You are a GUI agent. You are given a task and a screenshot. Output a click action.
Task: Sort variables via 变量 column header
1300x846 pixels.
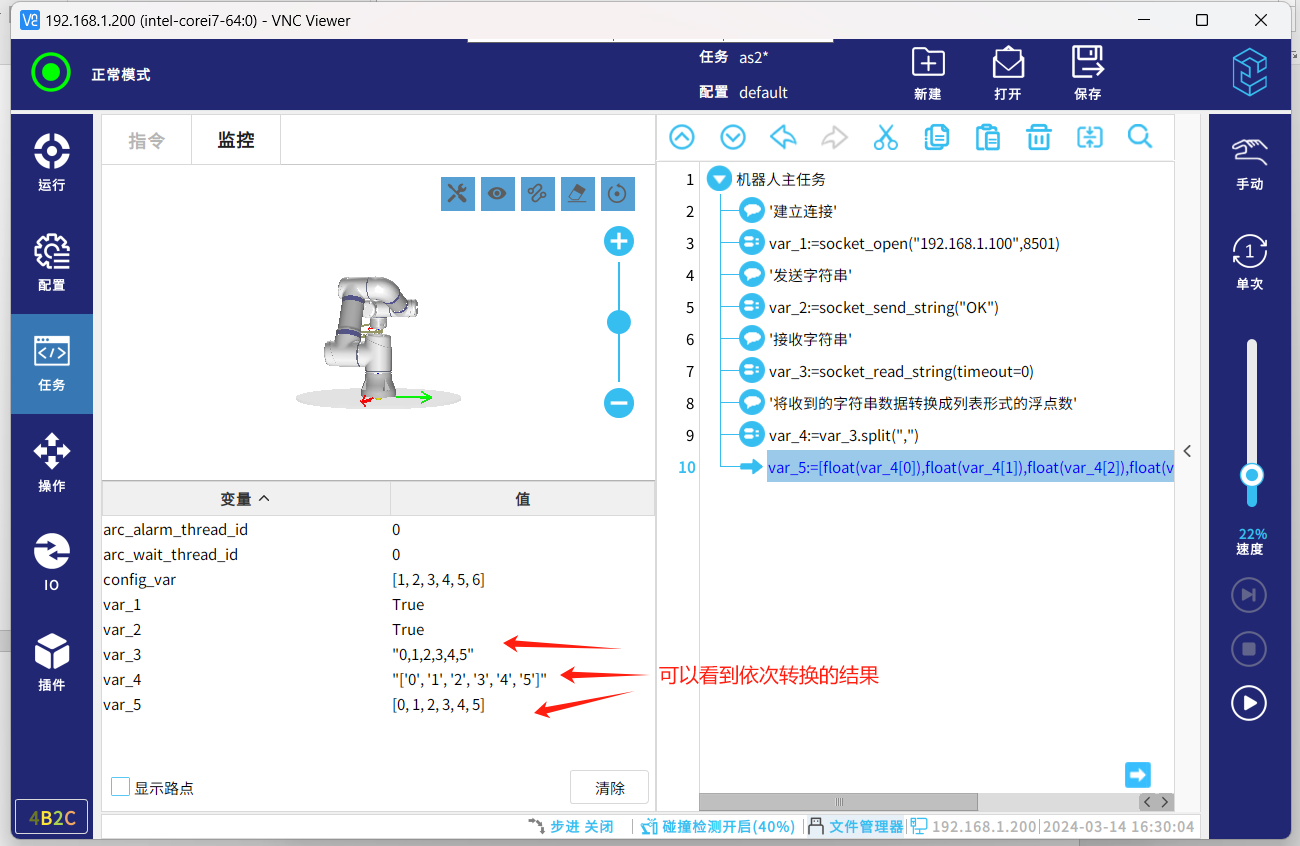tap(246, 498)
